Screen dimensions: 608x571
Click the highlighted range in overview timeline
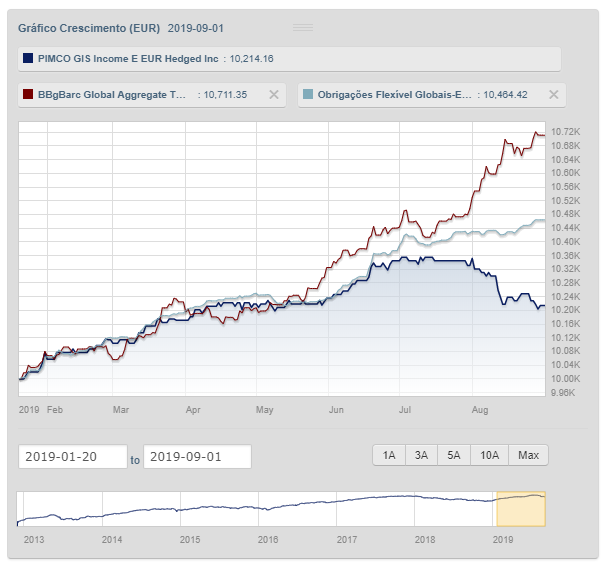pyautogui.click(x=520, y=508)
